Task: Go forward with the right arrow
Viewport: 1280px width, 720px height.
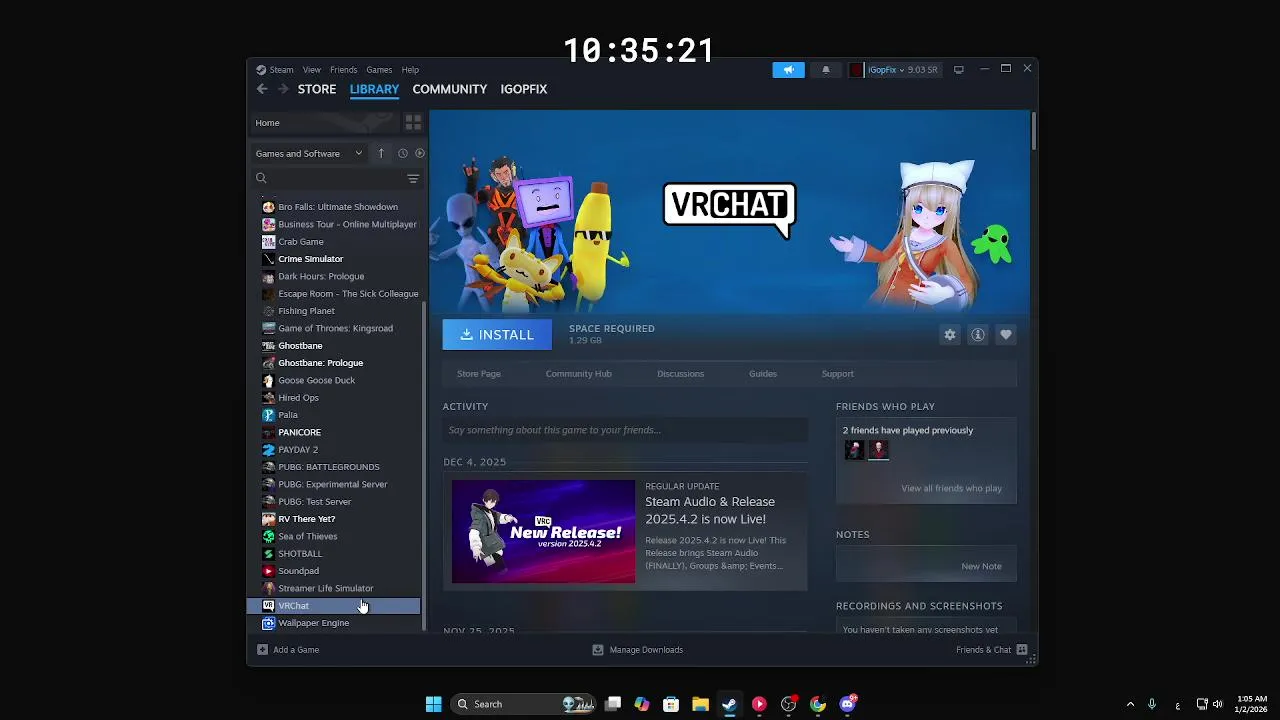Action: tap(283, 89)
